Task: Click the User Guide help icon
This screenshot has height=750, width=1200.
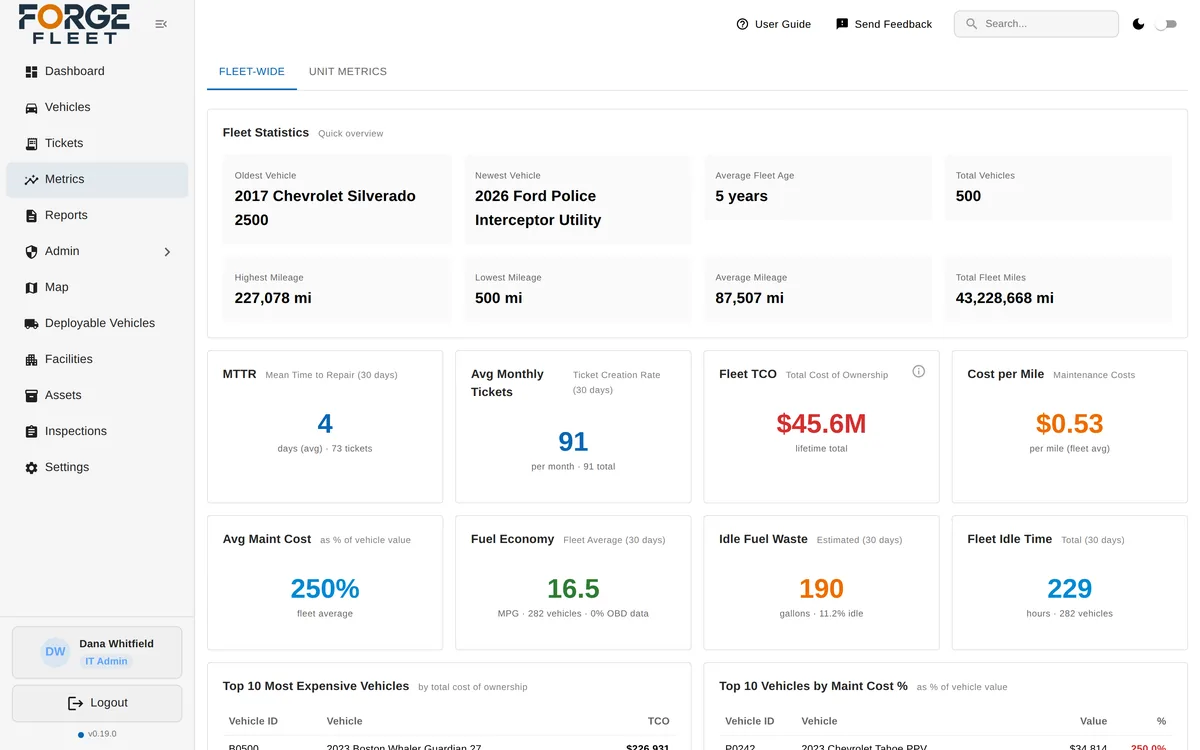Action: 742,24
